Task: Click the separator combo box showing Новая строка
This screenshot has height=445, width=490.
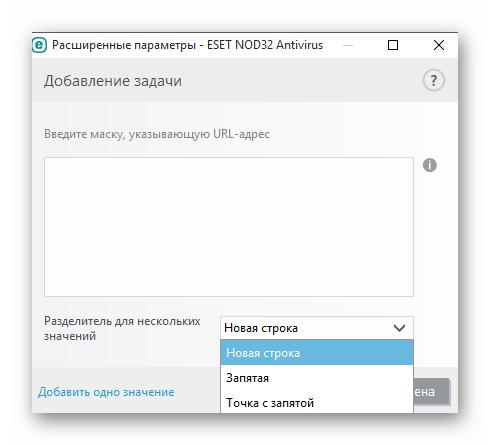Action: tap(317, 328)
